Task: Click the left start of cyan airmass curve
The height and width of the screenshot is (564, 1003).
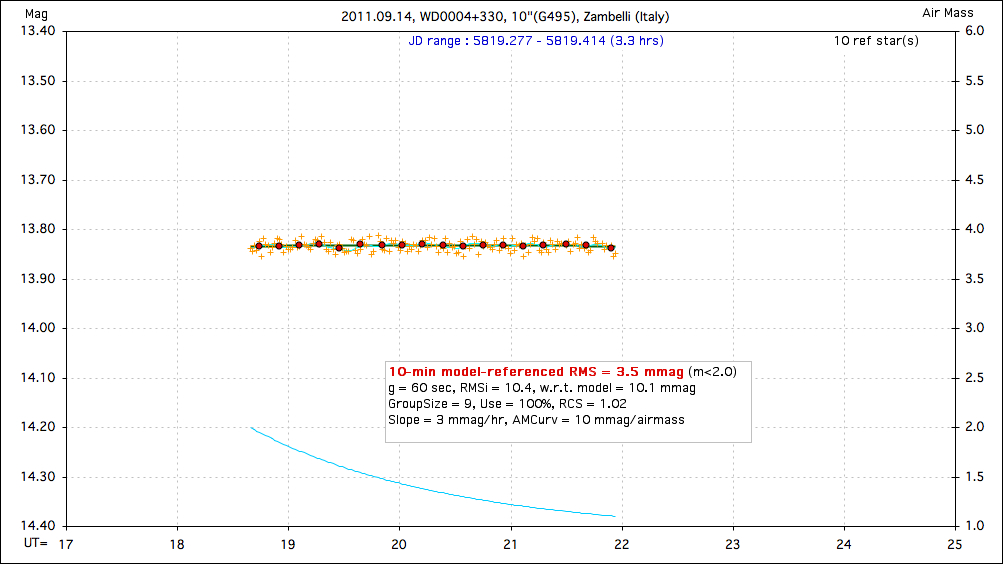Action: point(252,428)
